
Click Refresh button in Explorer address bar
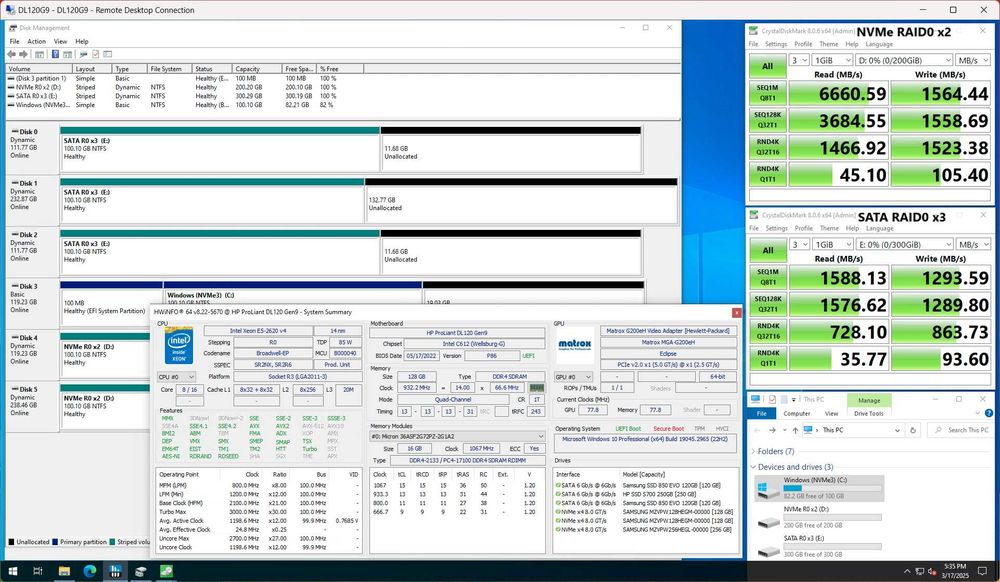913,430
